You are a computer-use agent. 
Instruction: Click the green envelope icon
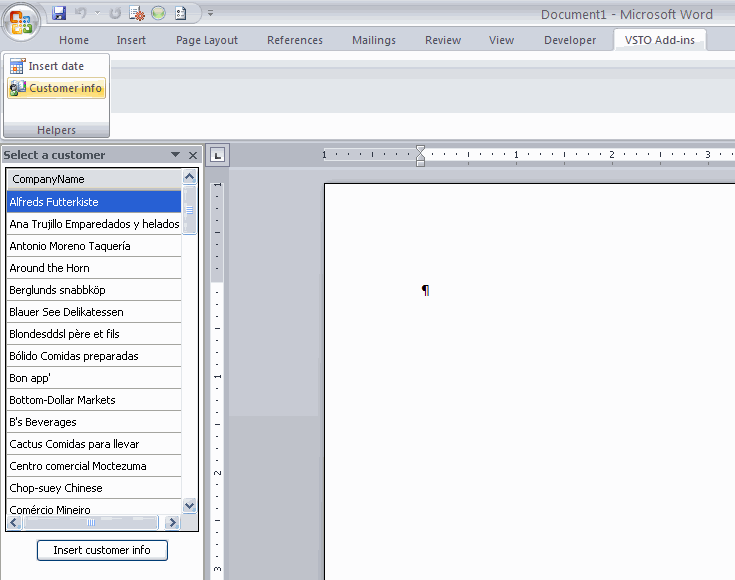tap(158, 13)
